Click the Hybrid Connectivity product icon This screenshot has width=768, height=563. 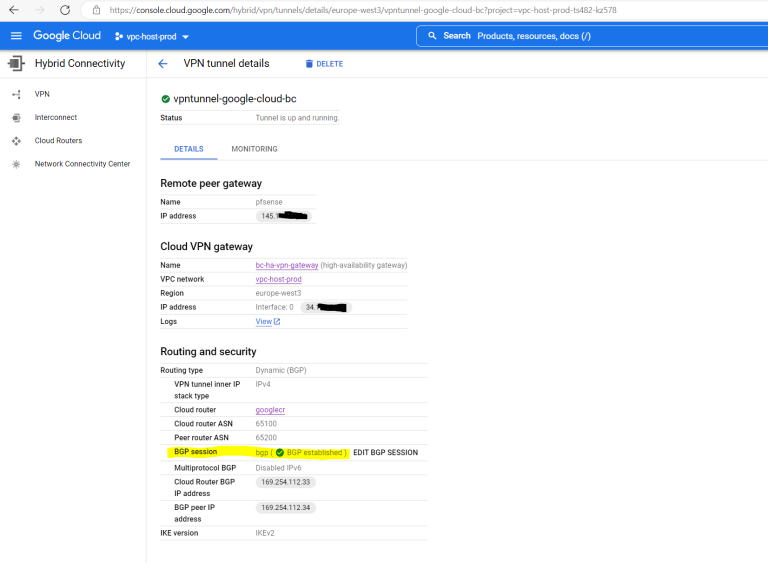pyautogui.click(x=16, y=63)
